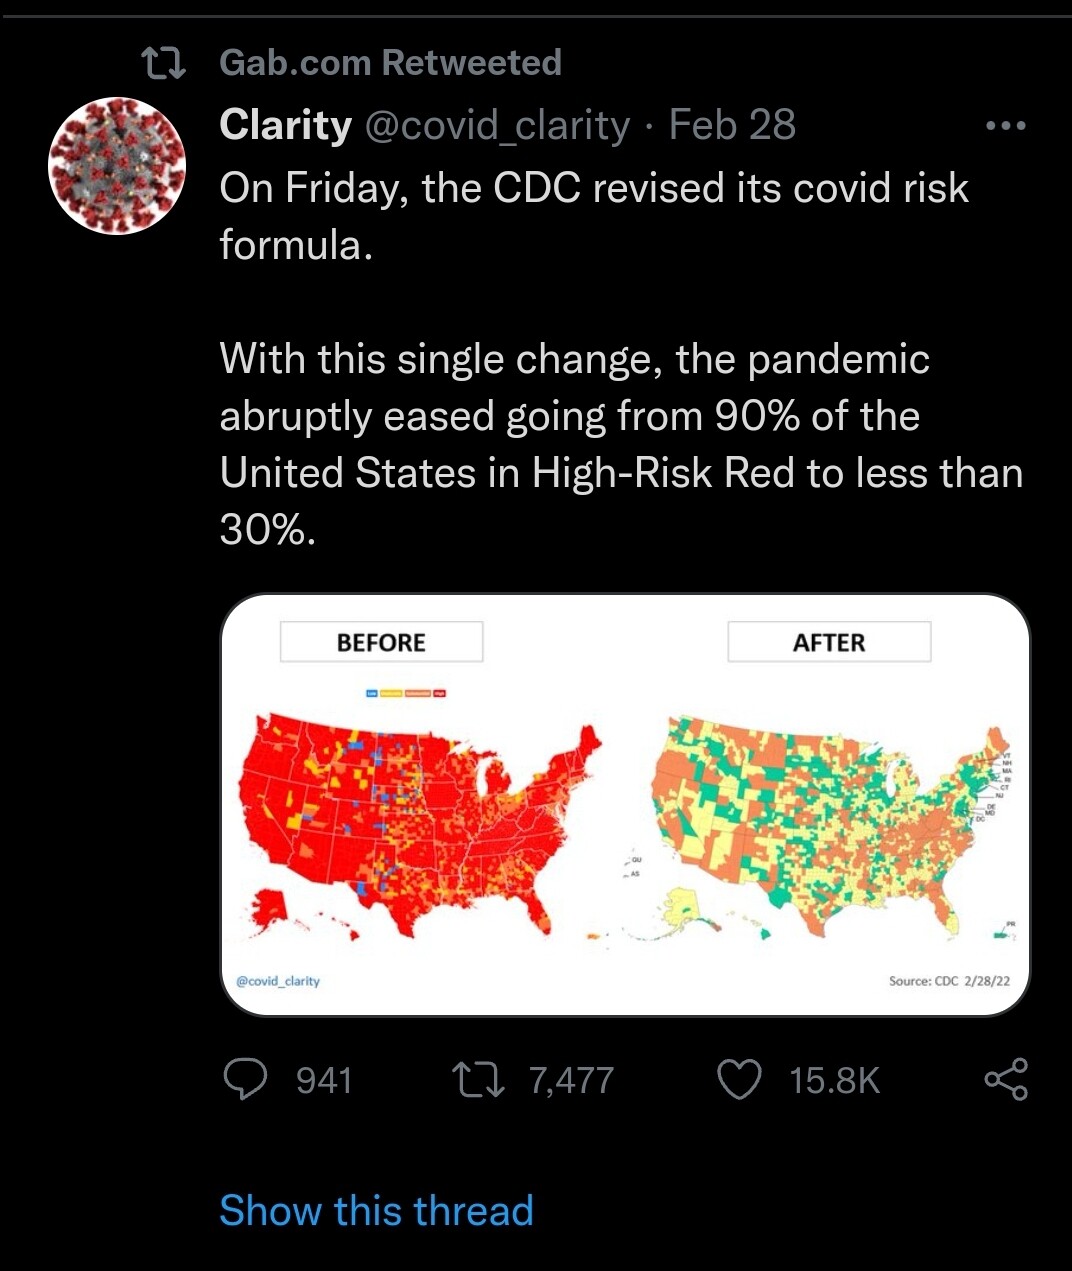Like the tweet with heart icon
Viewport: 1072px width, 1271px height.
(x=740, y=1080)
